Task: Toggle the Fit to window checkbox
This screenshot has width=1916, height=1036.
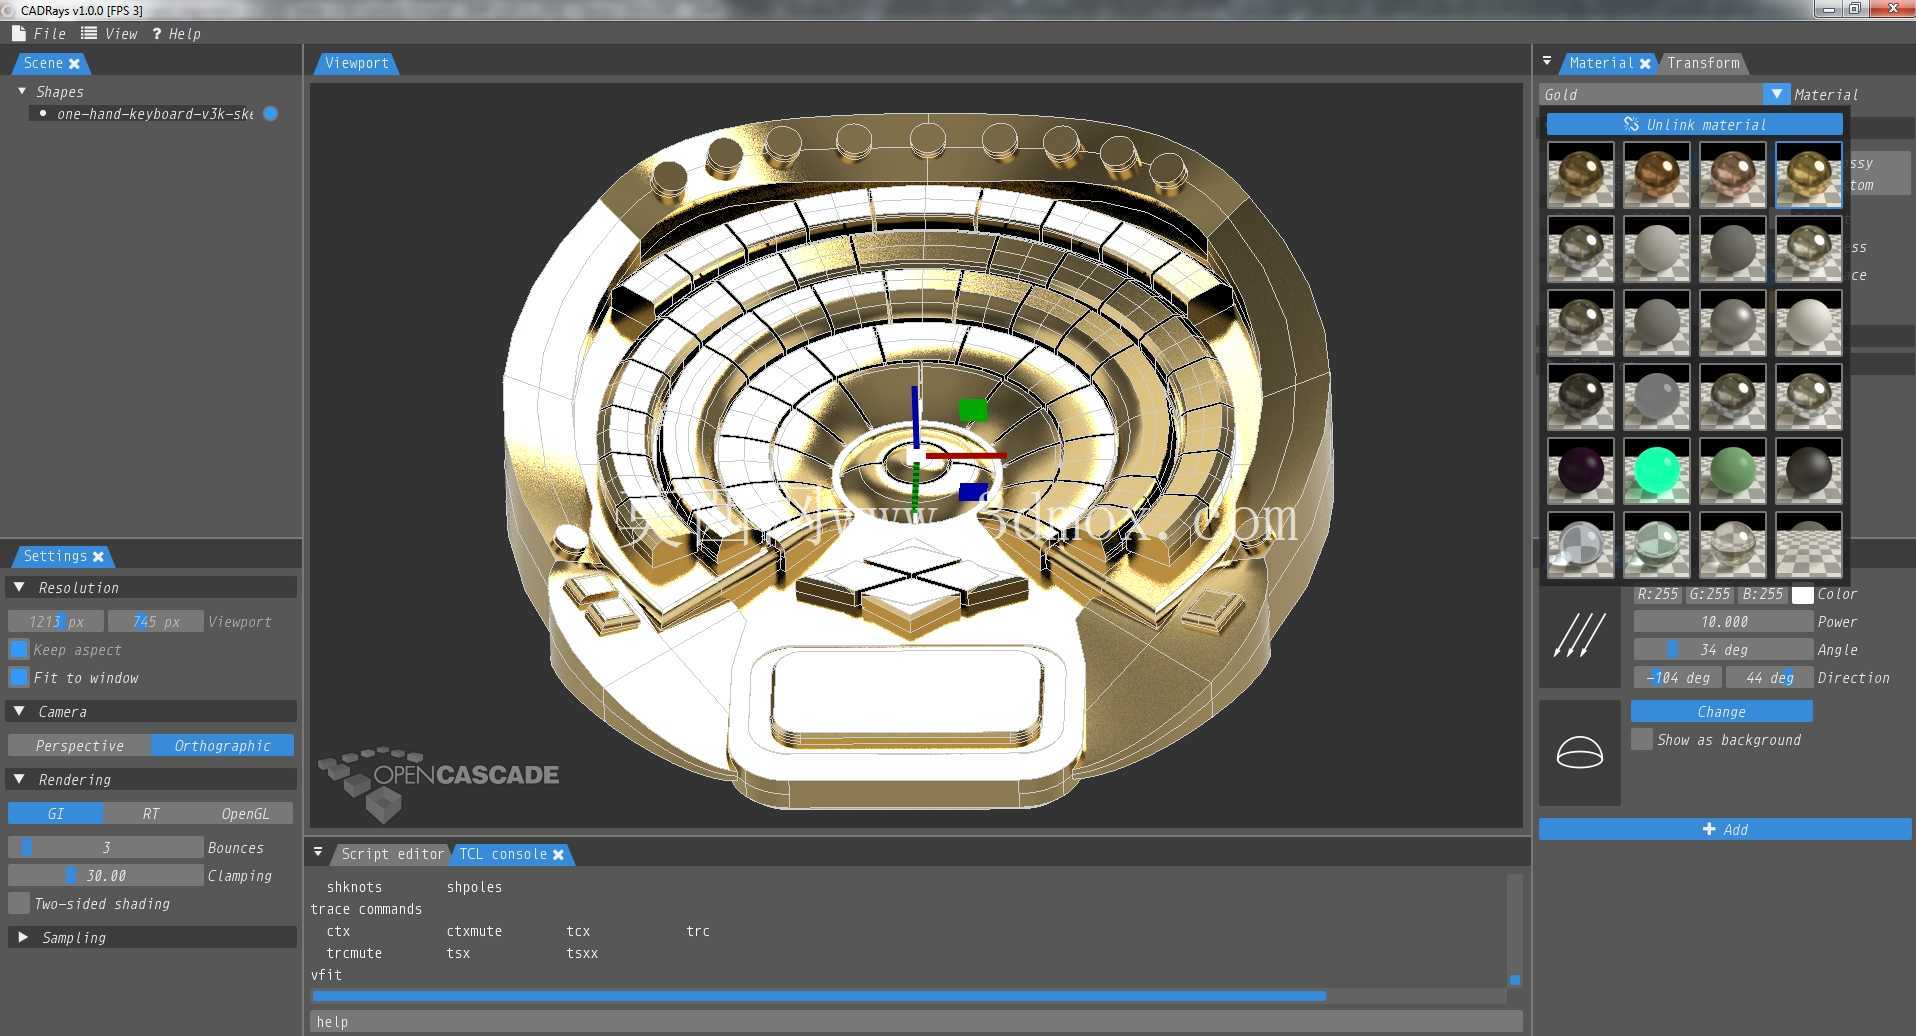Action: 19,677
